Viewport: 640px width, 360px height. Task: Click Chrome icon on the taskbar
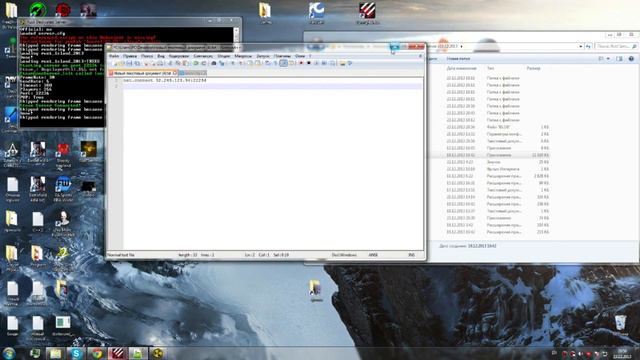[97, 353]
